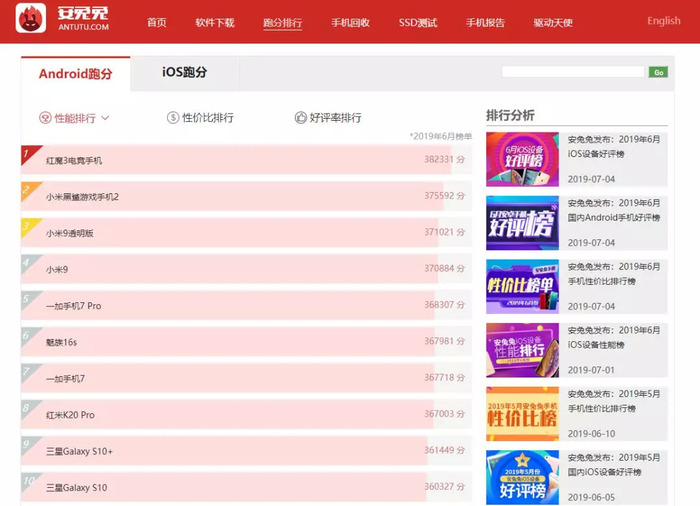Open the 首页 menu item

tap(157, 23)
